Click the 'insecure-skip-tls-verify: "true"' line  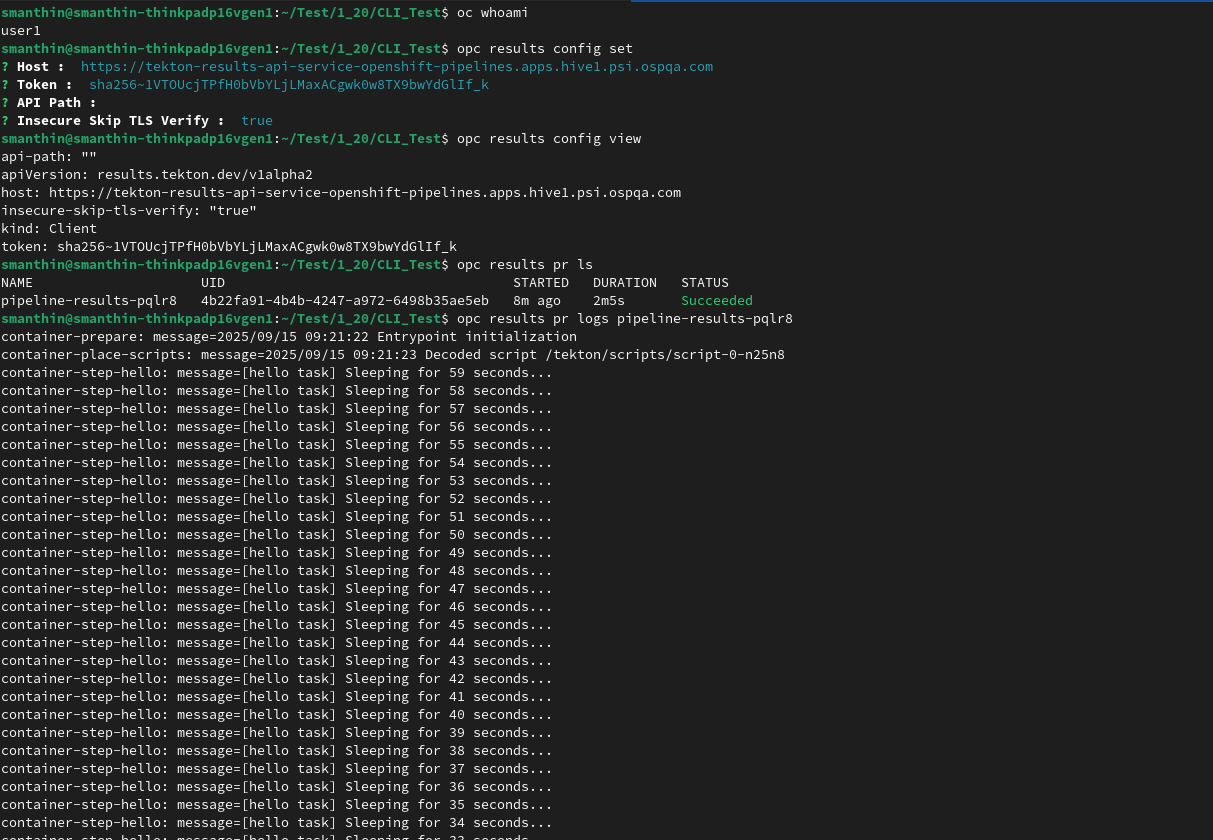click(129, 211)
